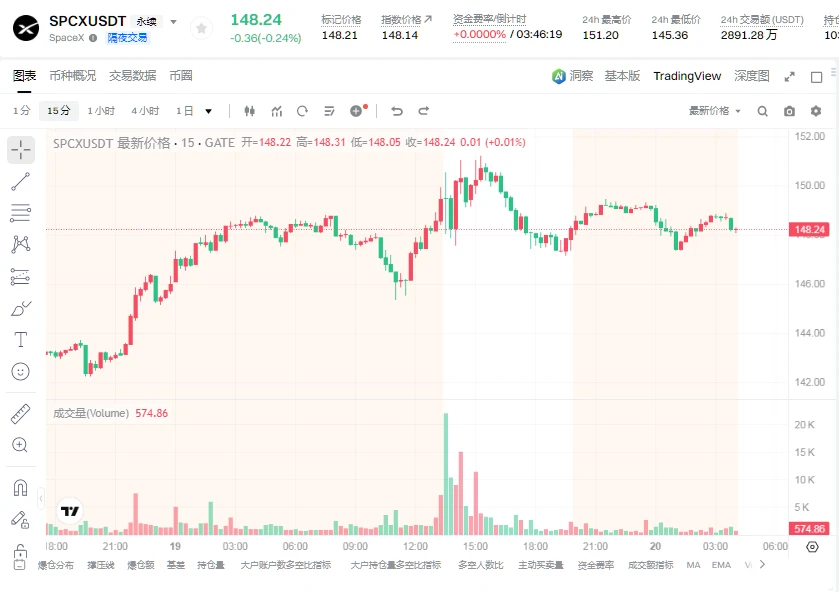Viewport: 839px width, 592px height.
Task: Open the more time intervals dropdown arrow
Action: tap(209, 111)
